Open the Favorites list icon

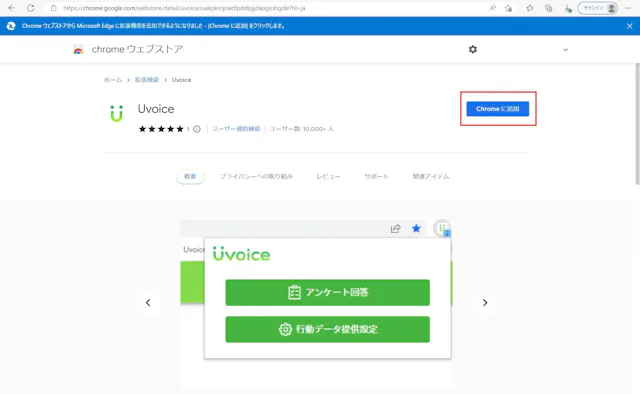click(x=530, y=8)
